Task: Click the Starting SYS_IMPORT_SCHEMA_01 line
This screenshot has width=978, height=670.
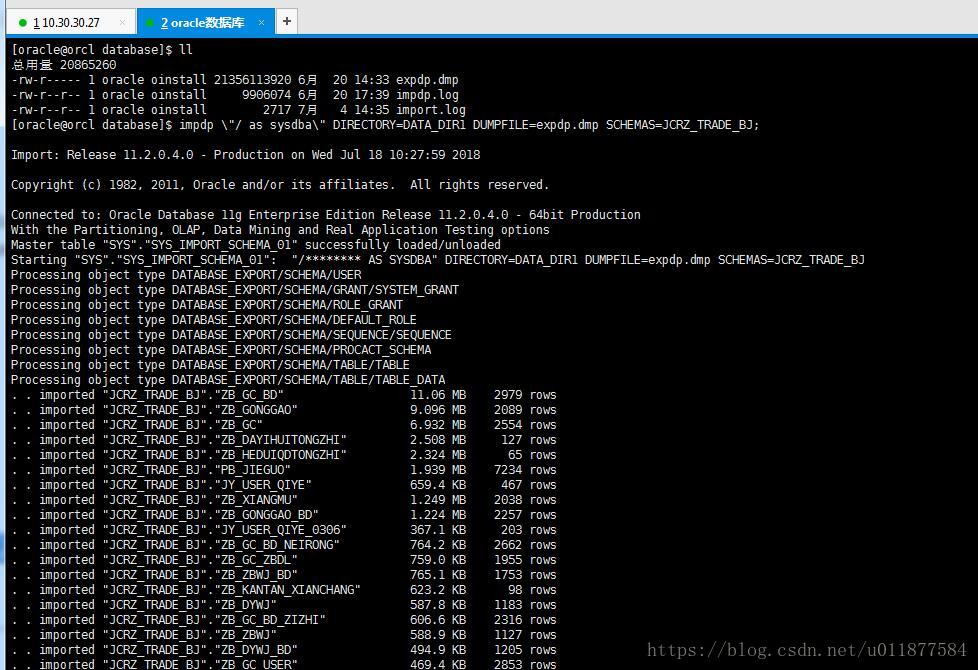Action: 438,260
